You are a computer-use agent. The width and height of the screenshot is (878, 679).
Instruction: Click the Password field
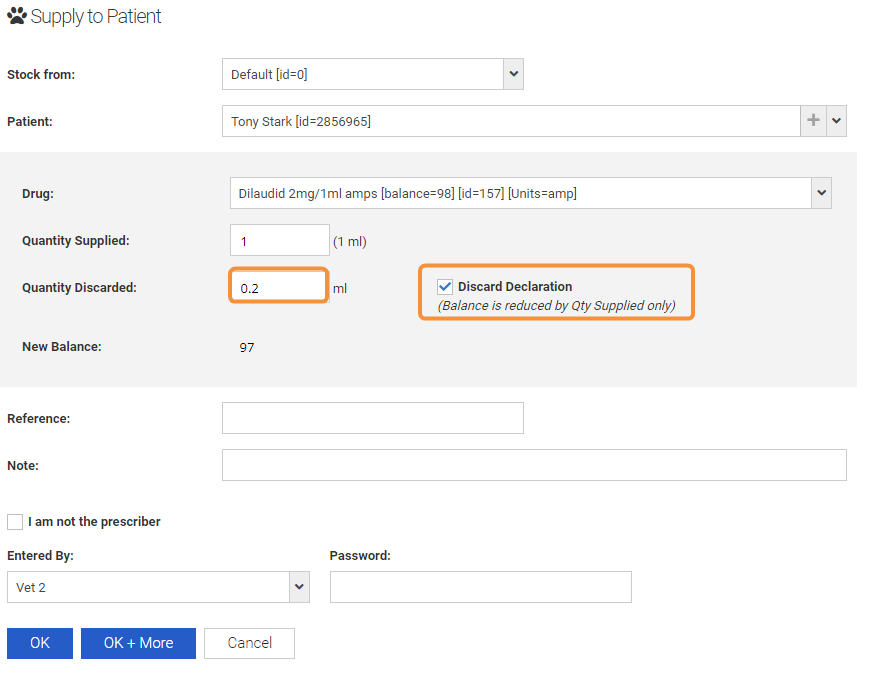pyautogui.click(x=480, y=587)
